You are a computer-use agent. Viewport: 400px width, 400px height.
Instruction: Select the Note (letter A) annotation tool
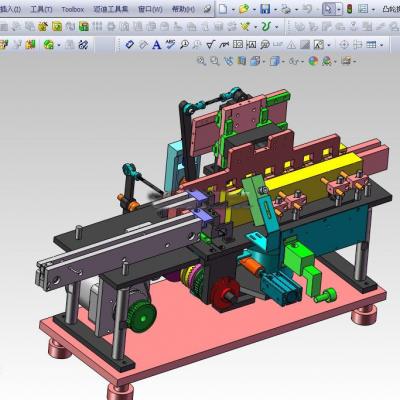pos(157,45)
